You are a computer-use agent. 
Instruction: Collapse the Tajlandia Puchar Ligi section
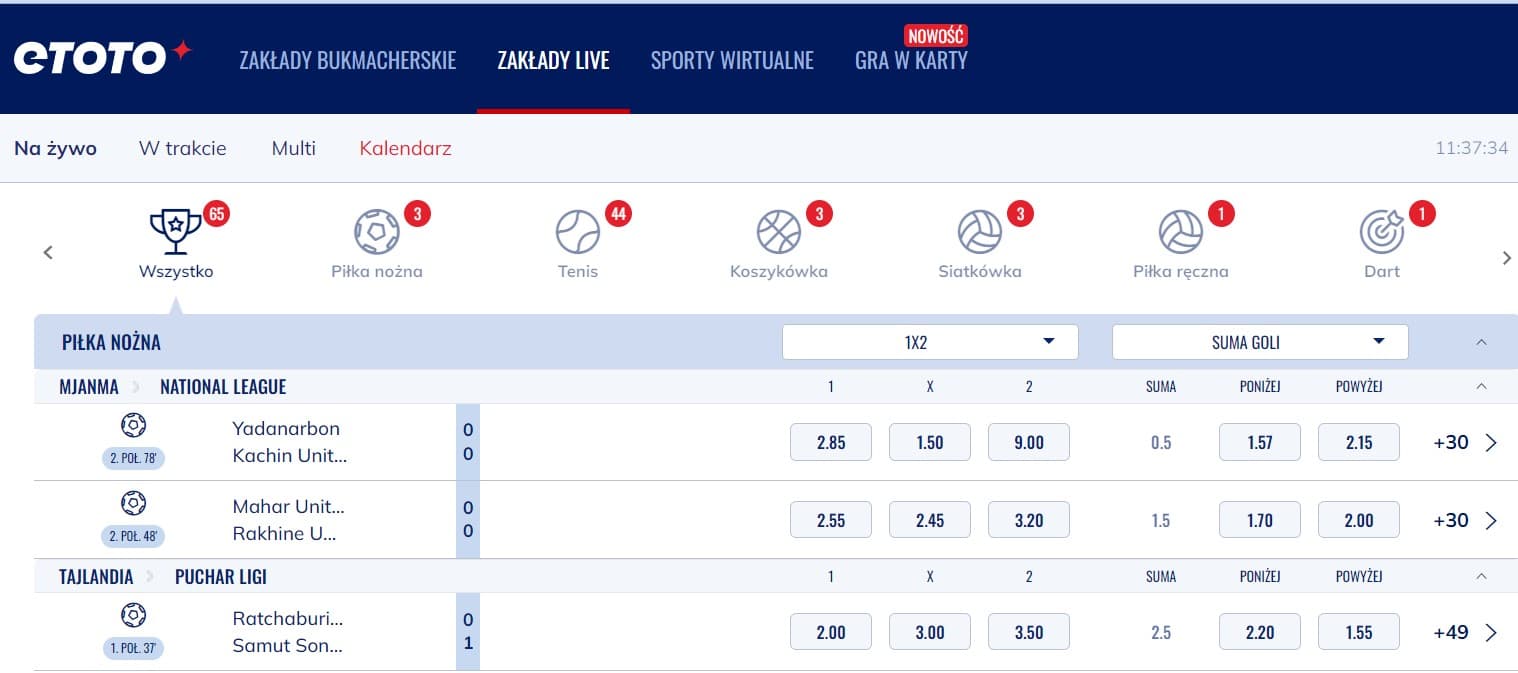click(1482, 576)
